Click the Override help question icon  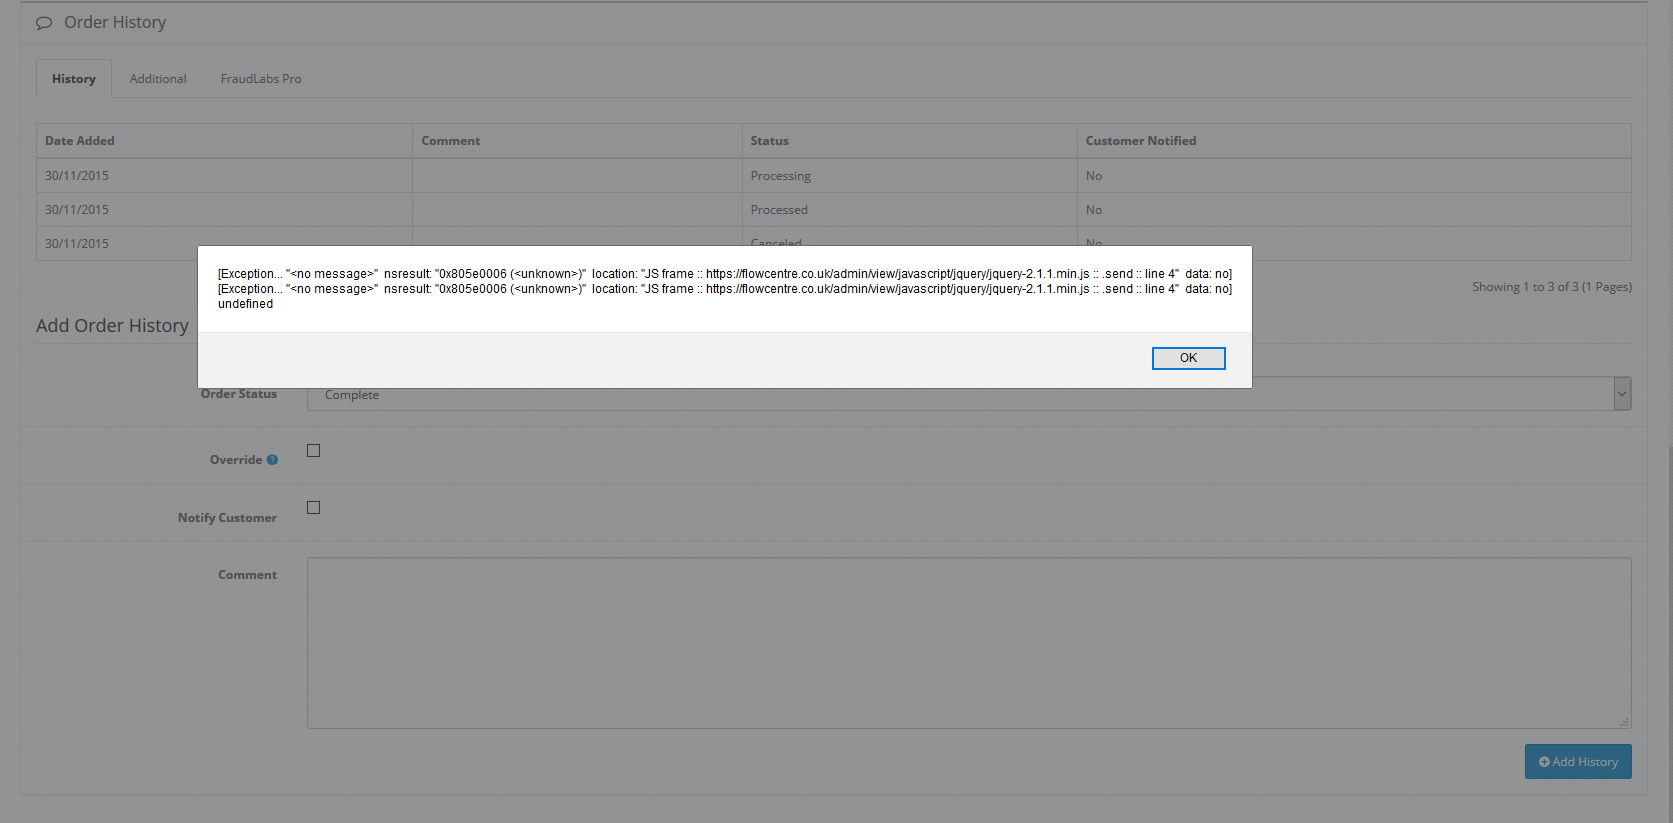pos(272,460)
